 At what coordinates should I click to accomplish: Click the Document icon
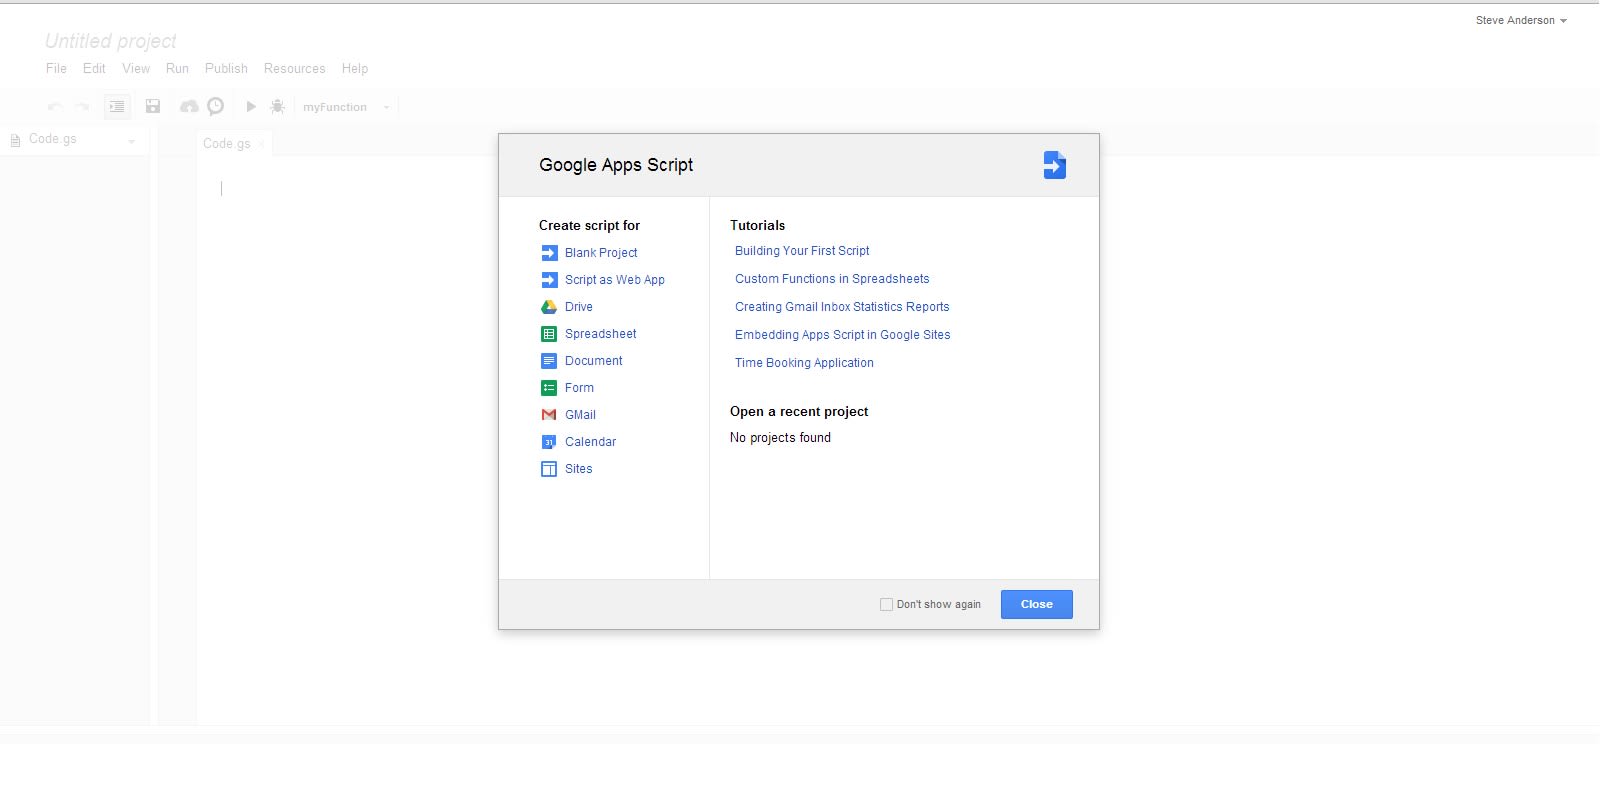click(x=549, y=361)
